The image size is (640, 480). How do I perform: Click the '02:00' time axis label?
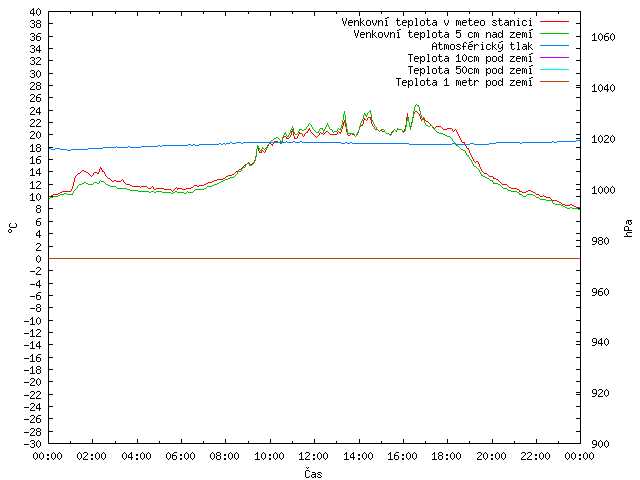coord(91,456)
